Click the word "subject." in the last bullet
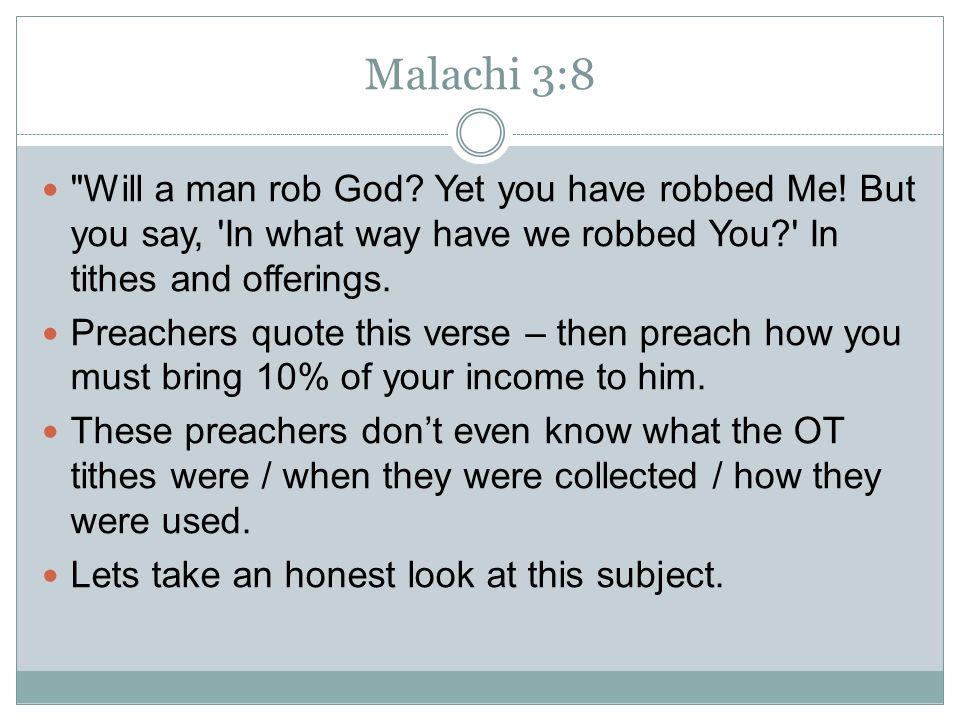 (x=660, y=576)
